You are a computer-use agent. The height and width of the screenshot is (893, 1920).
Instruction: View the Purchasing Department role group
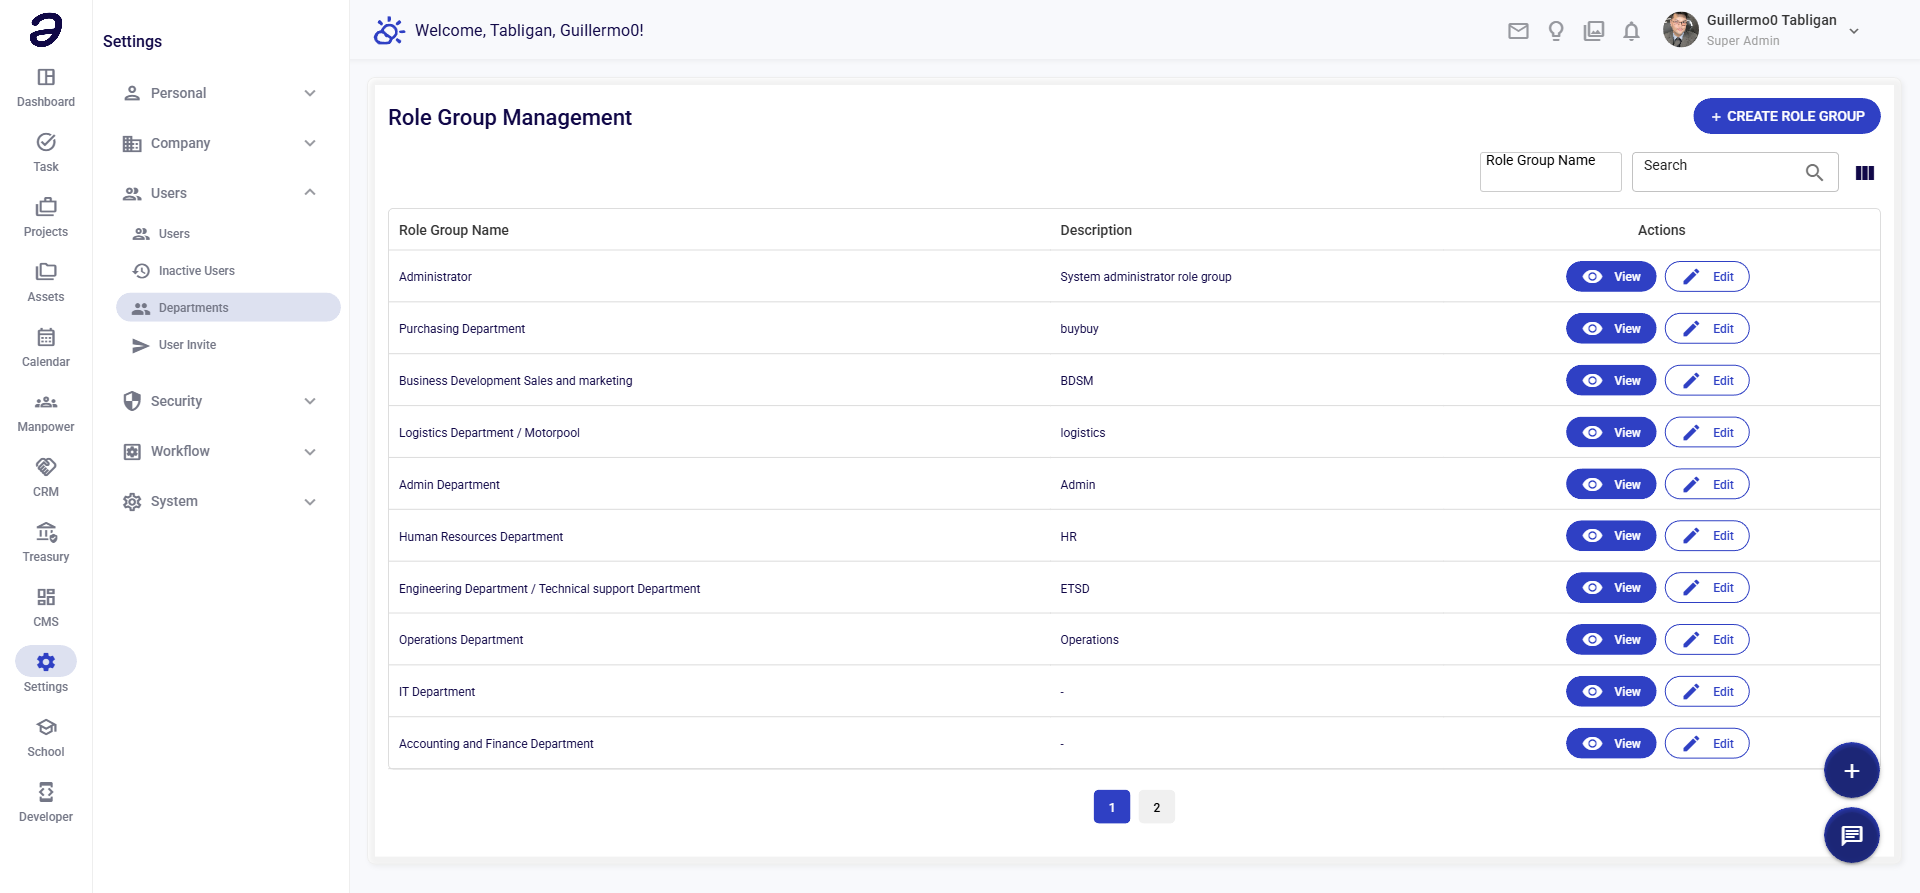click(x=1611, y=329)
